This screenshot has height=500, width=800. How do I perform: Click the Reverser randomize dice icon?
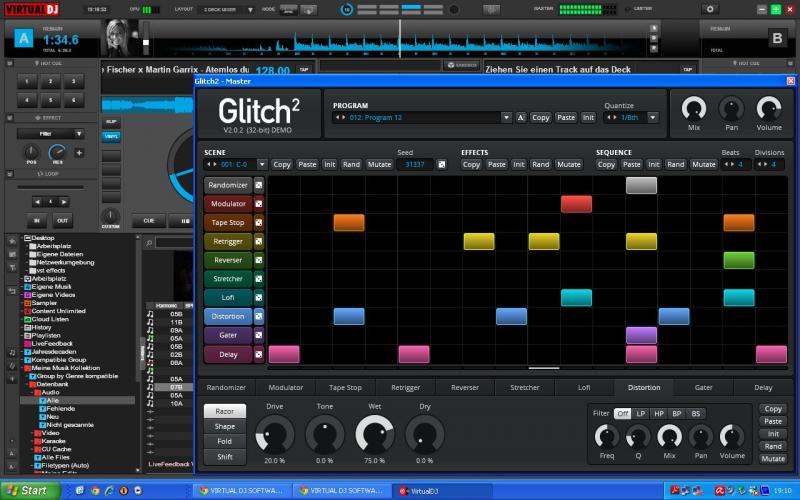click(259, 260)
